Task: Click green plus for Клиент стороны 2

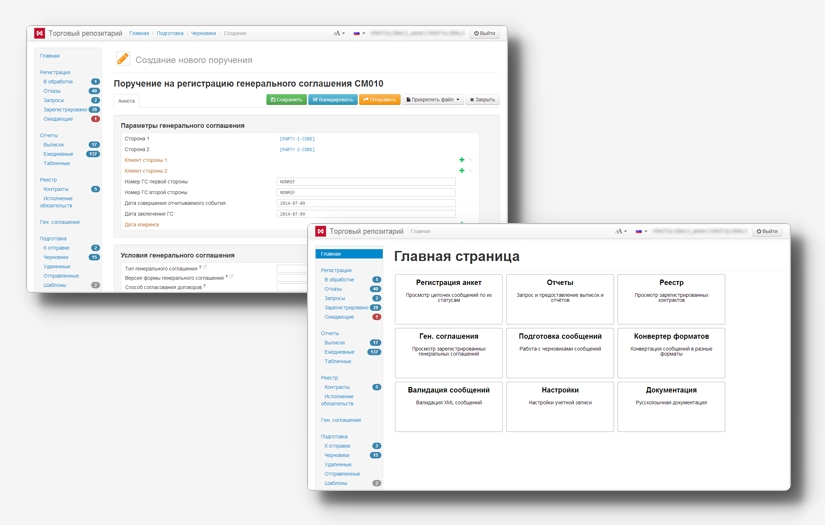Action: [461, 171]
